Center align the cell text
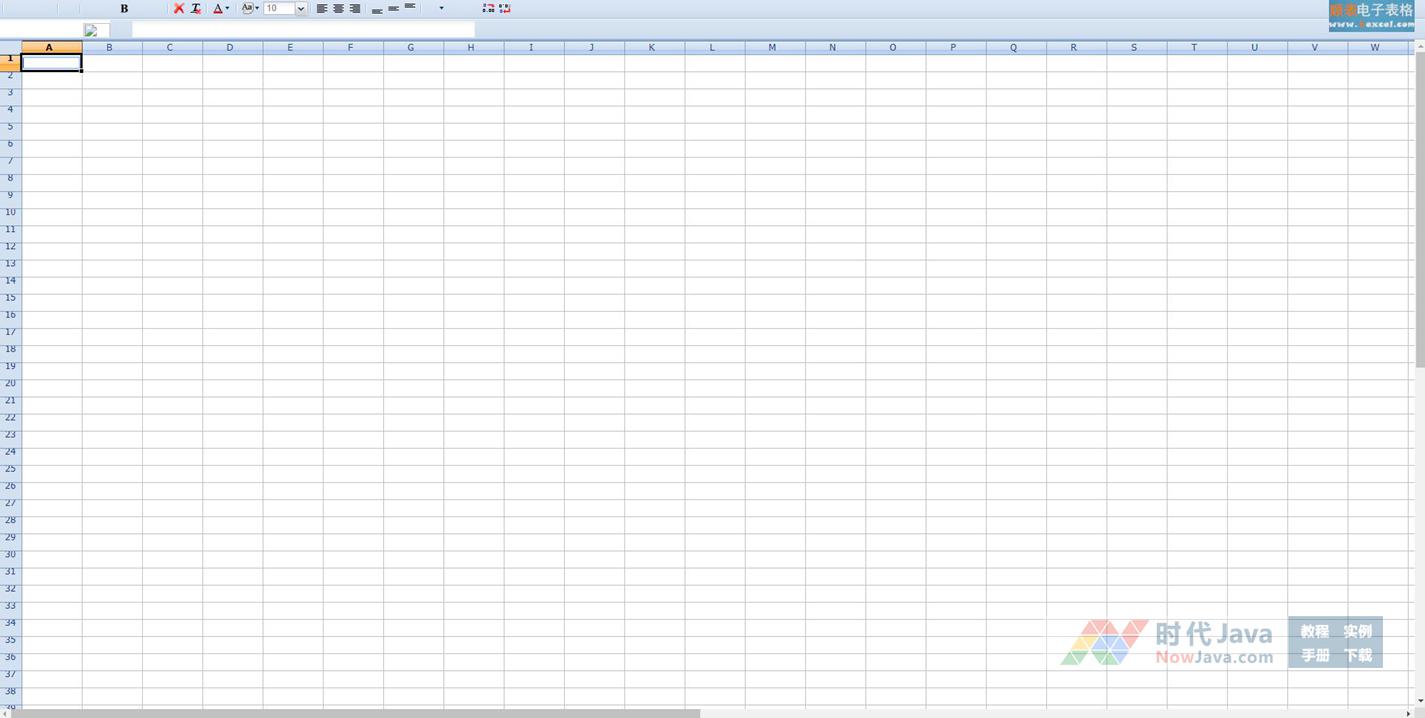1425x718 pixels. point(338,9)
